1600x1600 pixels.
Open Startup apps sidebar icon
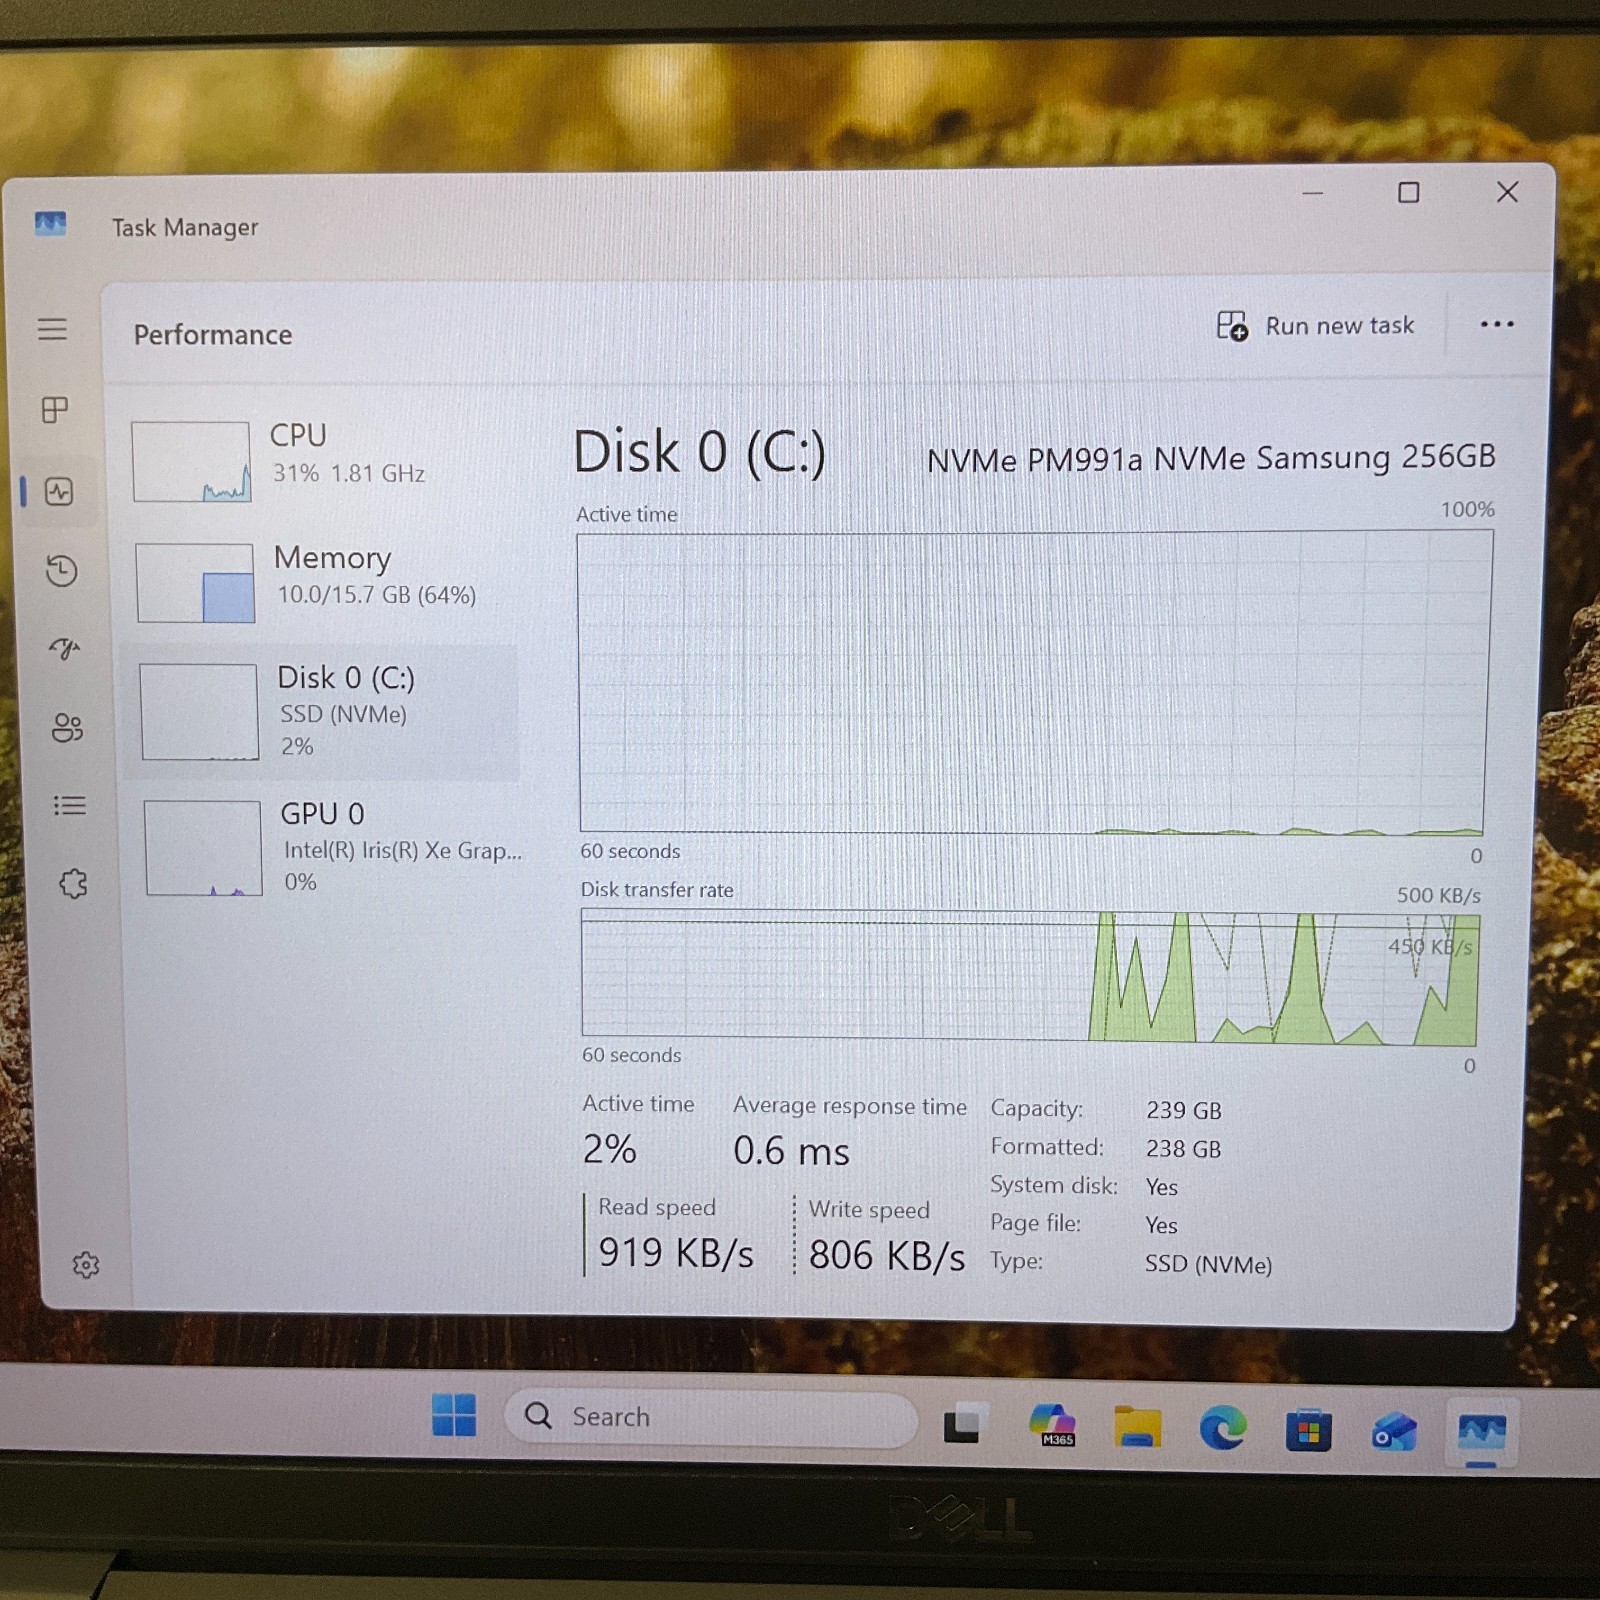point(65,648)
